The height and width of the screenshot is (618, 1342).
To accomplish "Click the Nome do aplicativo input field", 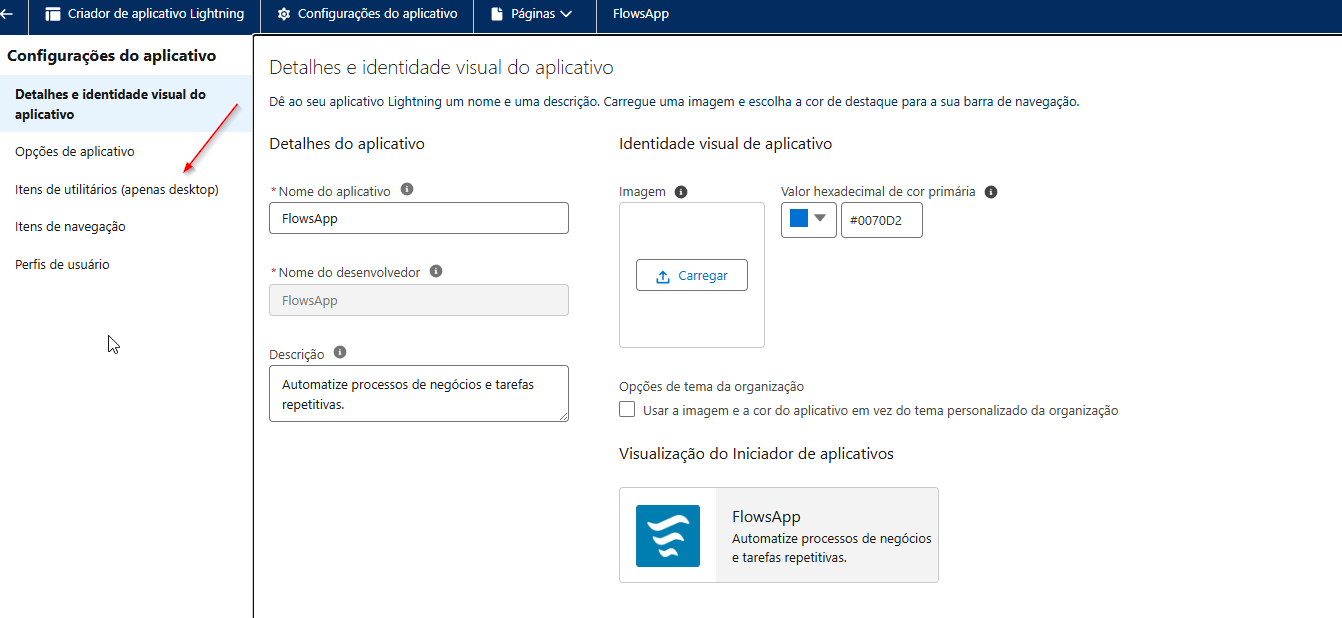I will pos(419,218).
